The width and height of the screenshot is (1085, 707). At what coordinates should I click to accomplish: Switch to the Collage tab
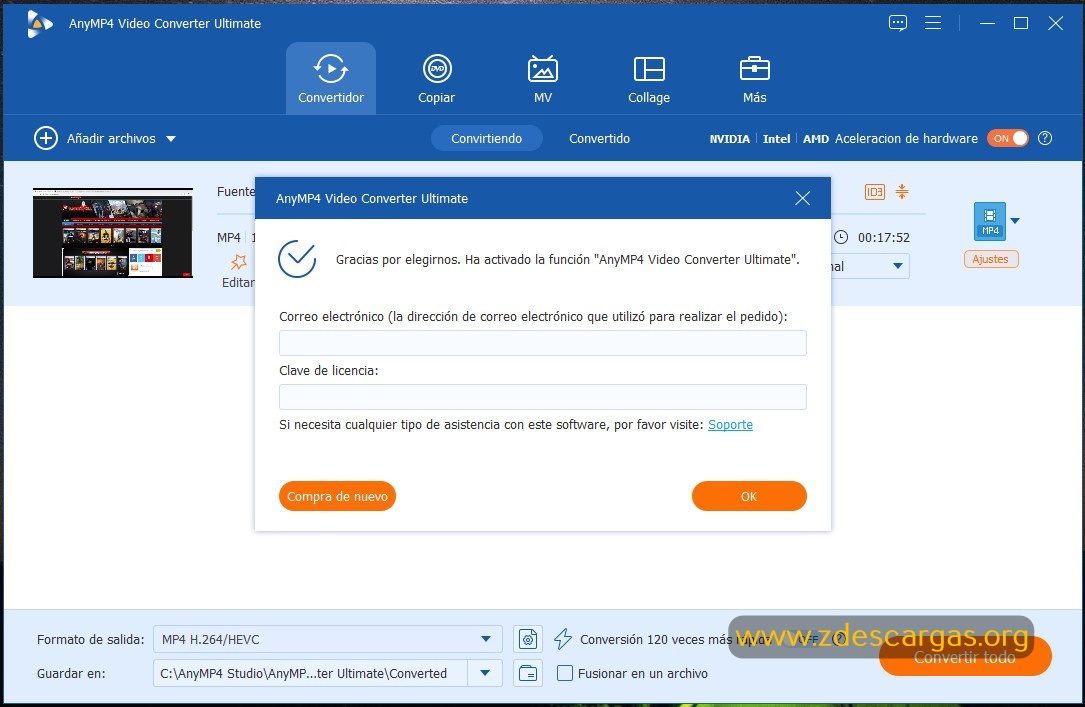[x=648, y=78]
